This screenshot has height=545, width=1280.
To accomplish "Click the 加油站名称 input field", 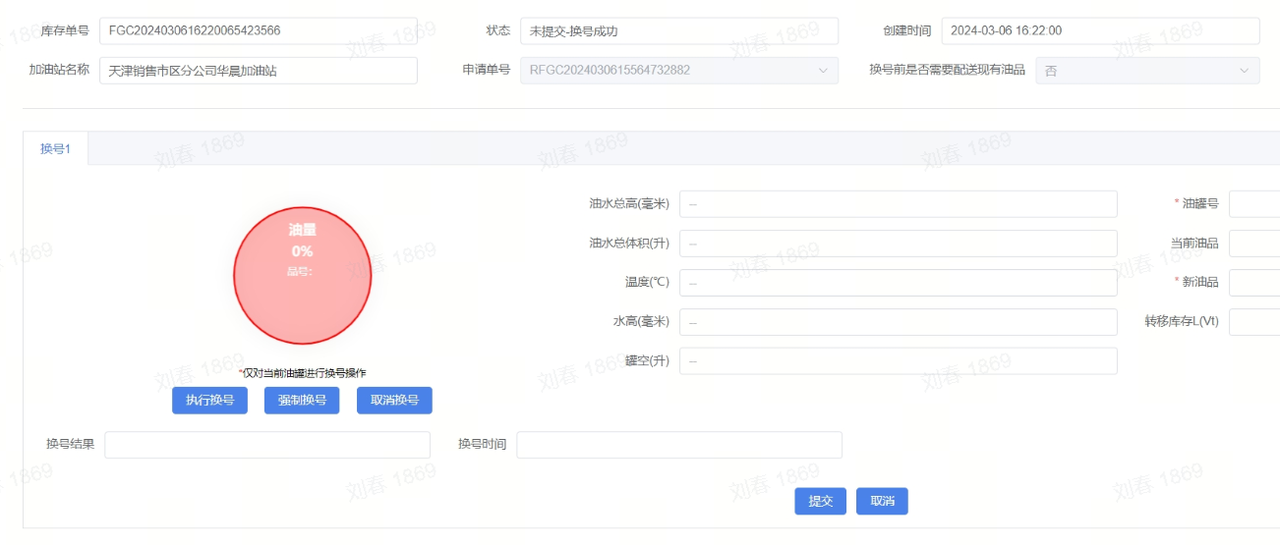I will [258, 71].
